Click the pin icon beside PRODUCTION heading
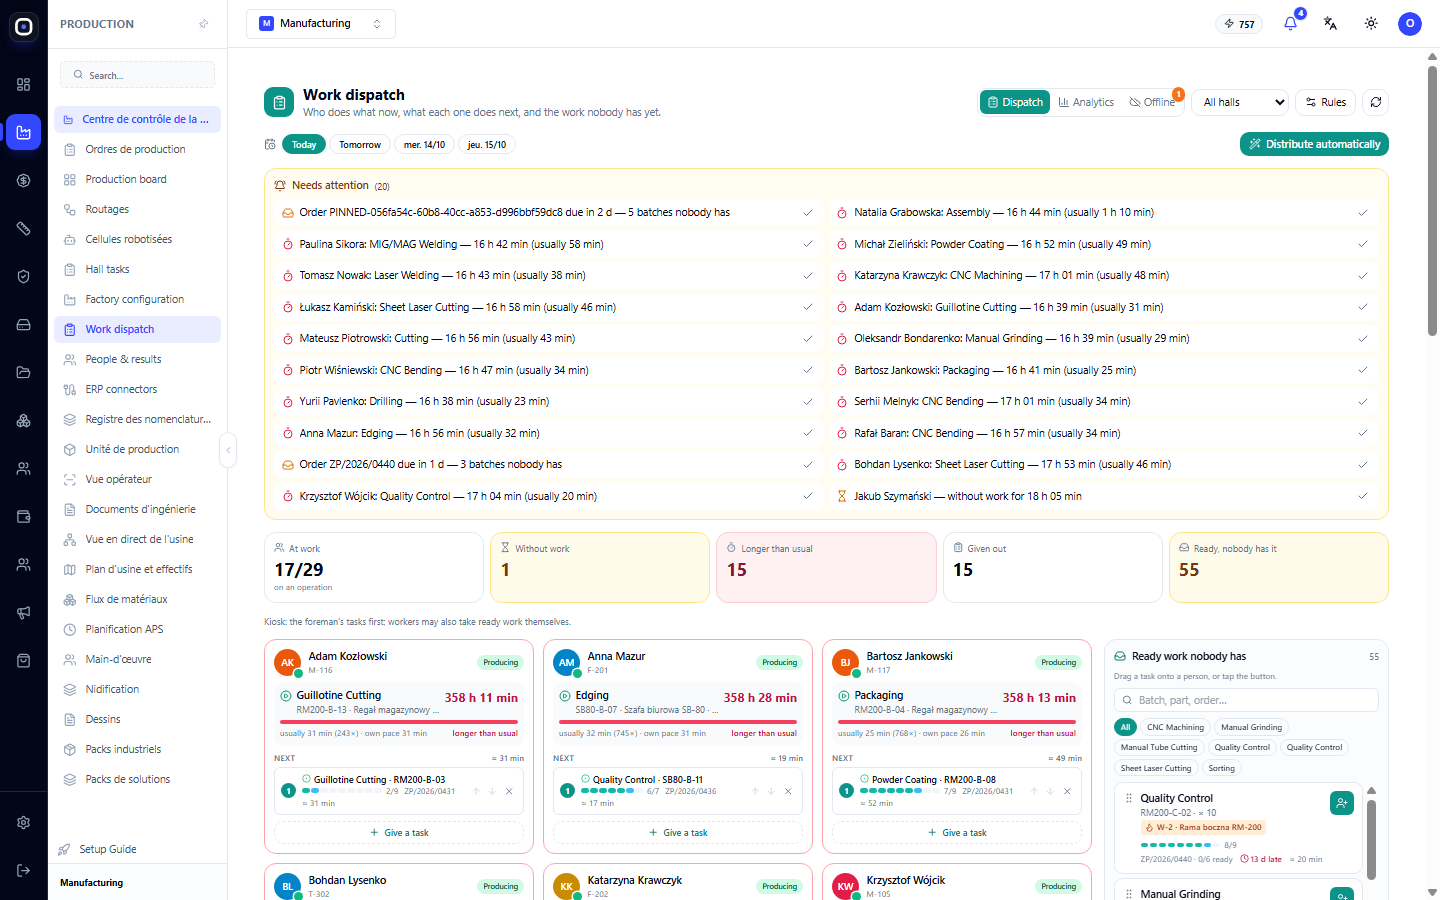Screen dimensions: 1440x900 click(204, 24)
